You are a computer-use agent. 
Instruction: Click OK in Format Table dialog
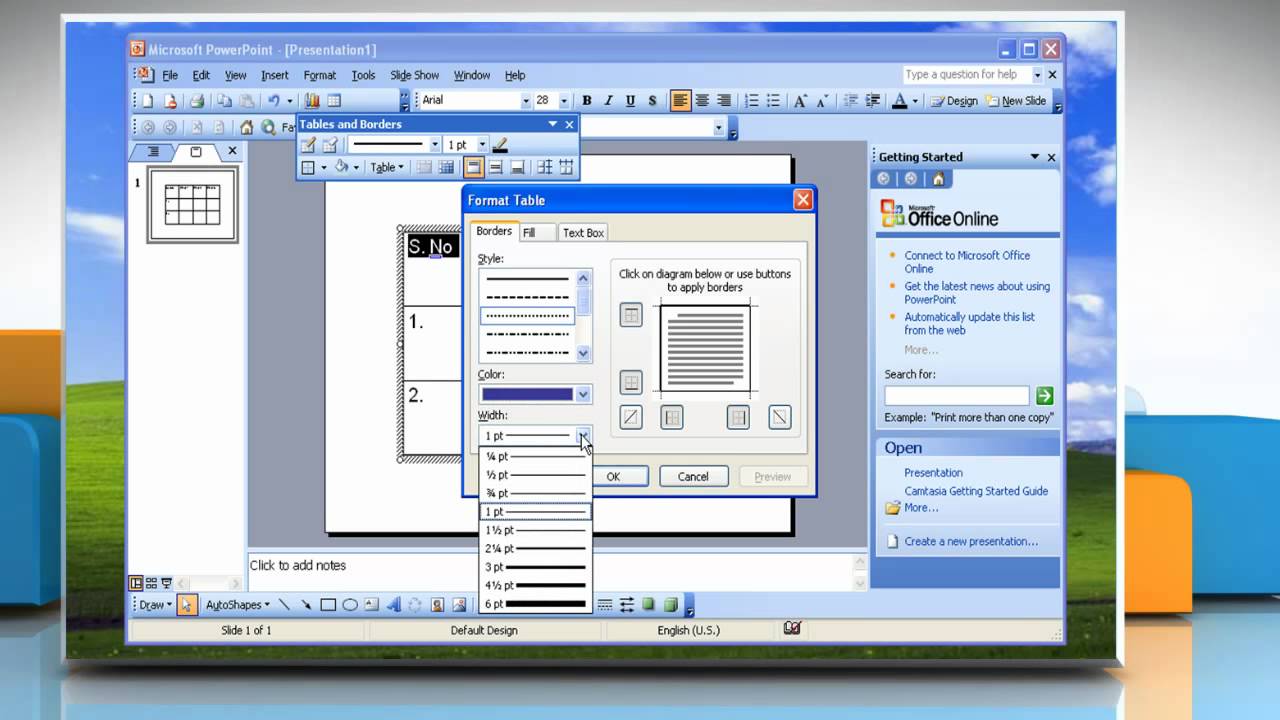click(x=613, y=477)
